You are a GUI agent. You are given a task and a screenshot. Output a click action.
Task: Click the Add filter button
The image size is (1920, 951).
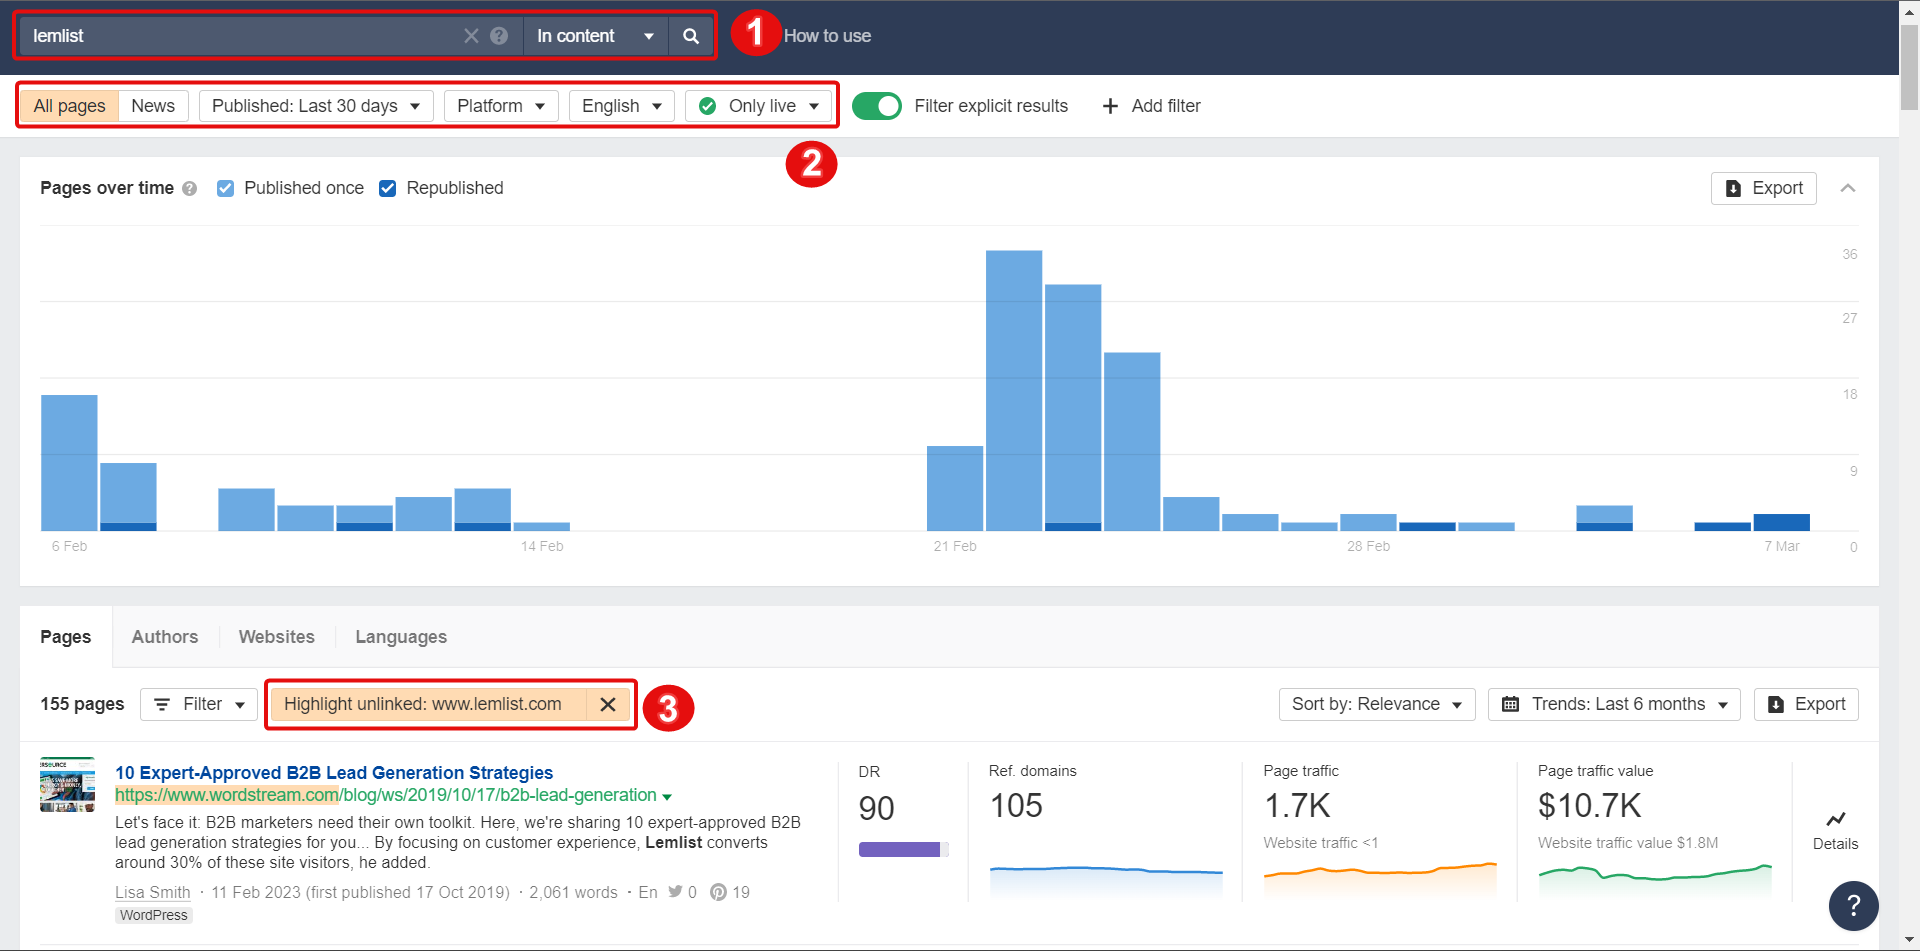pyautogui.click(x=1151, y=106)
